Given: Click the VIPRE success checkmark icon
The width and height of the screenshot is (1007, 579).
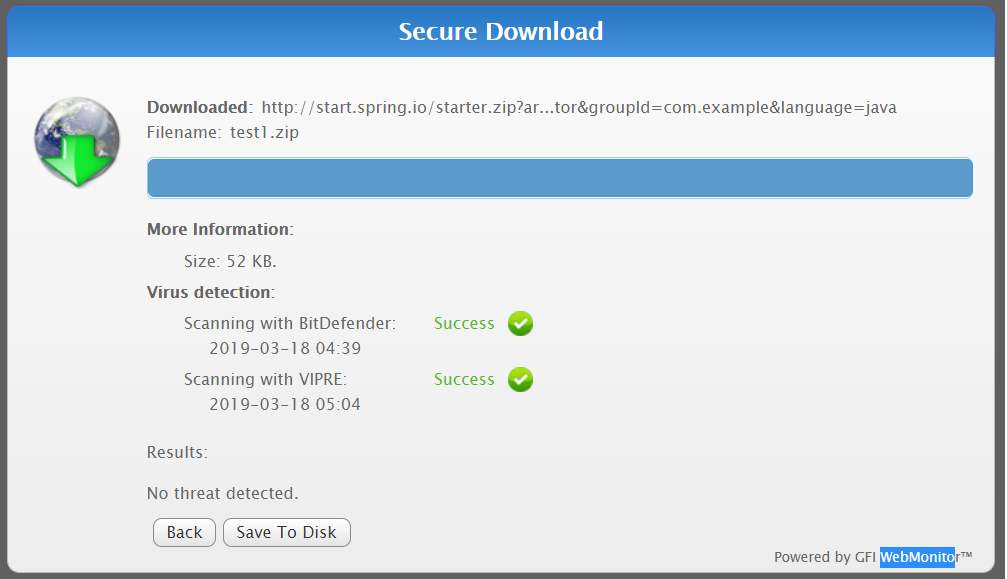Looking at the screenshot, I should [520, 380].
